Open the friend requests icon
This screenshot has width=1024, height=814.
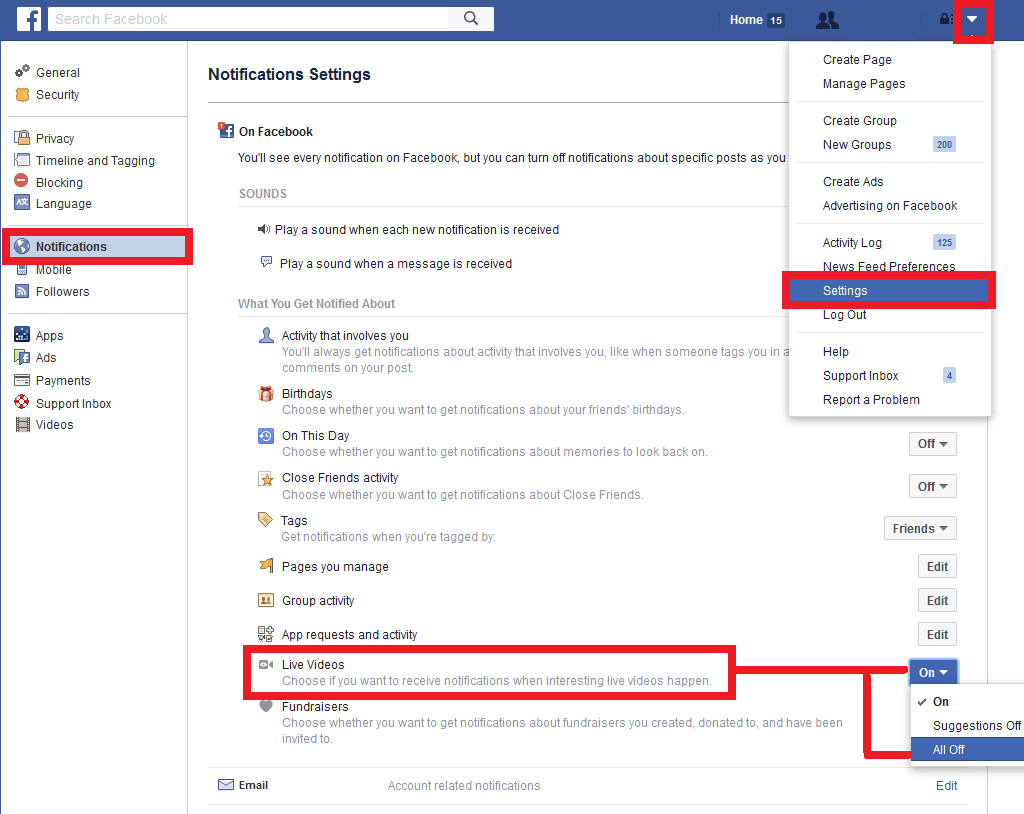827,20
